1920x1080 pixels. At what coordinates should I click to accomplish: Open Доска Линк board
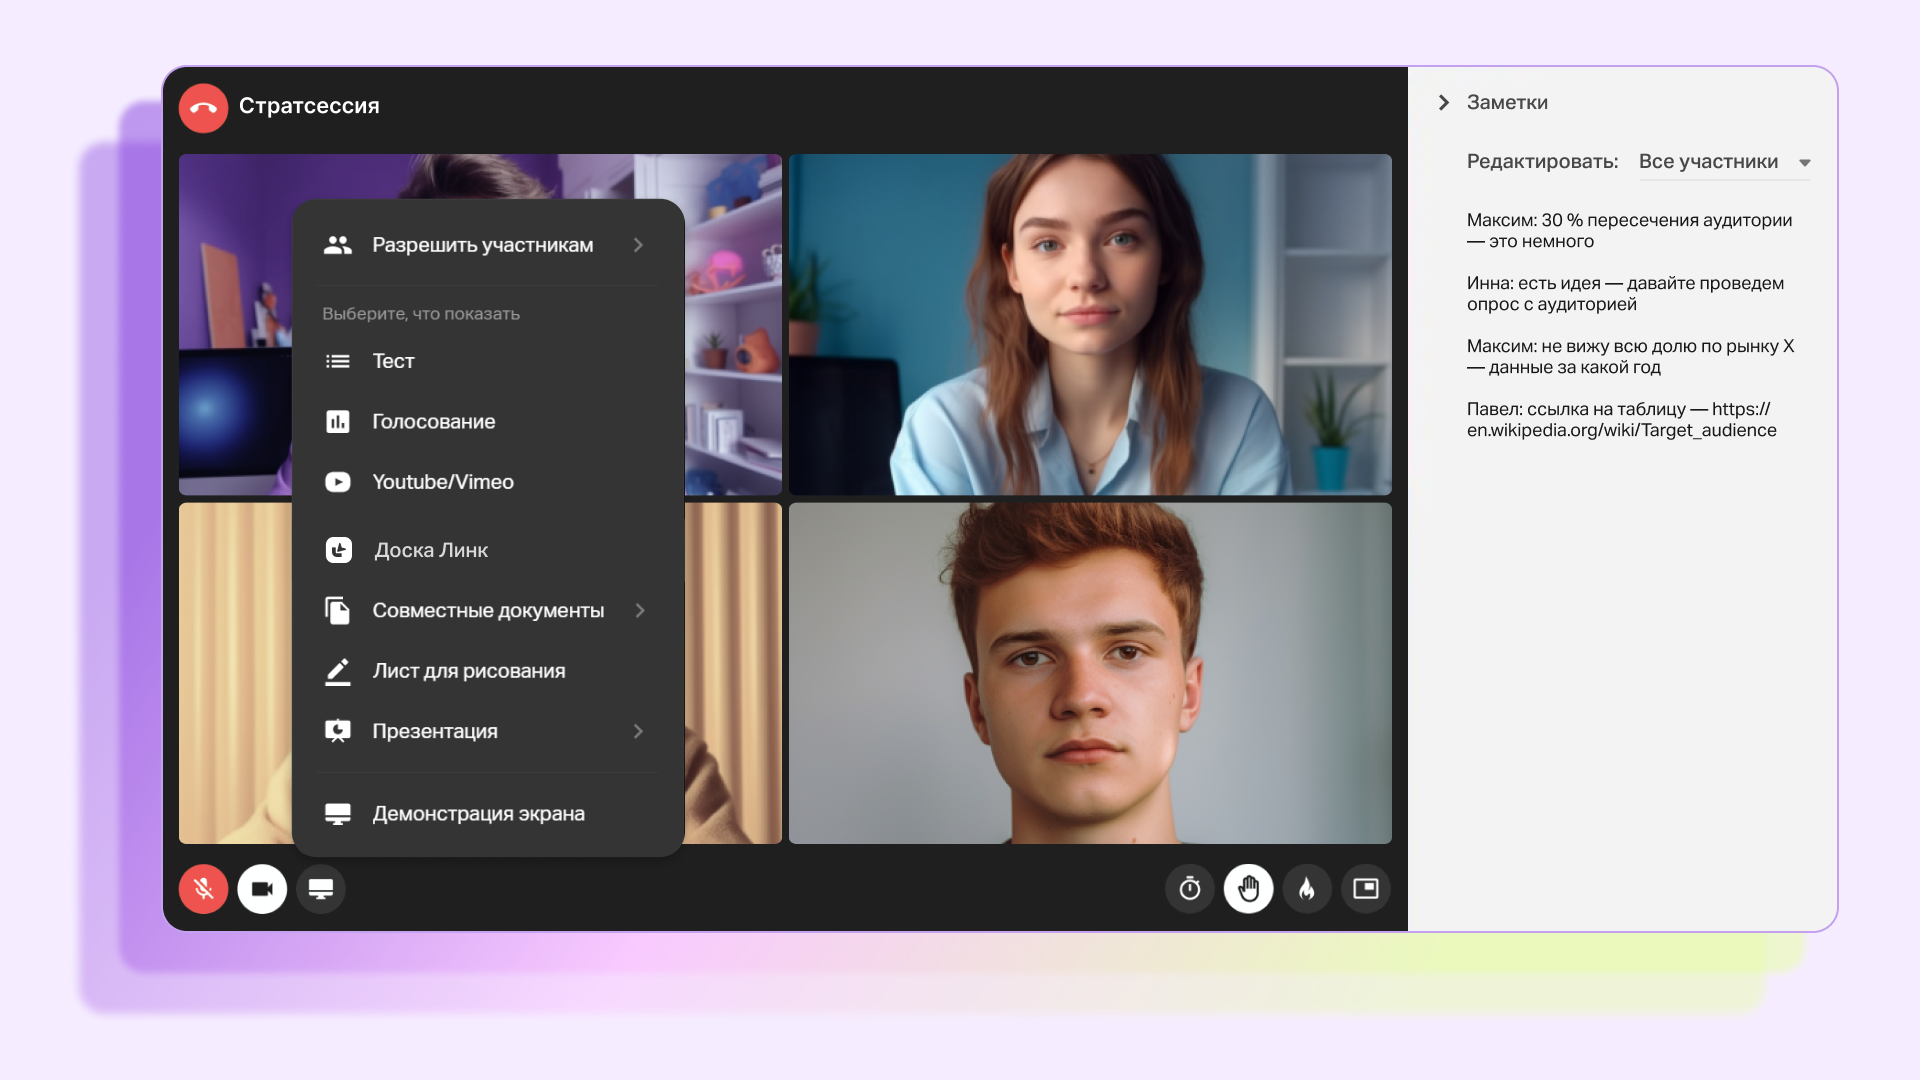[430, 550]
